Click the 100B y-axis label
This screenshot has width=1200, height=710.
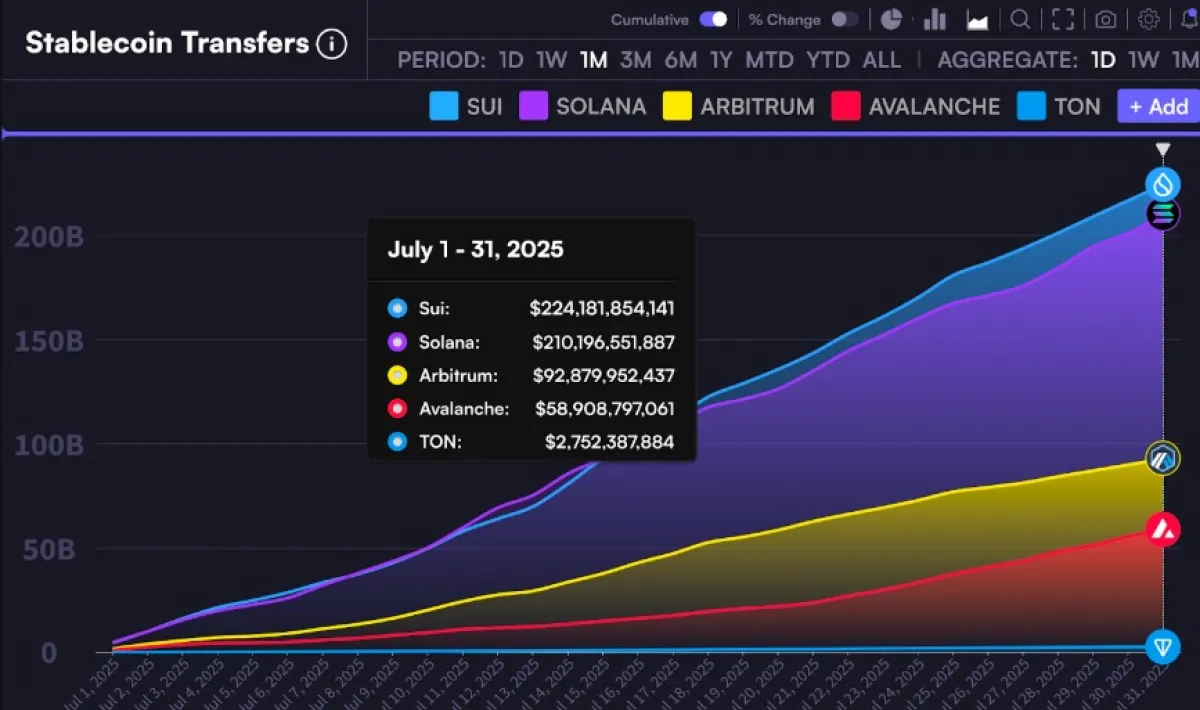click(x=48, y=444)
